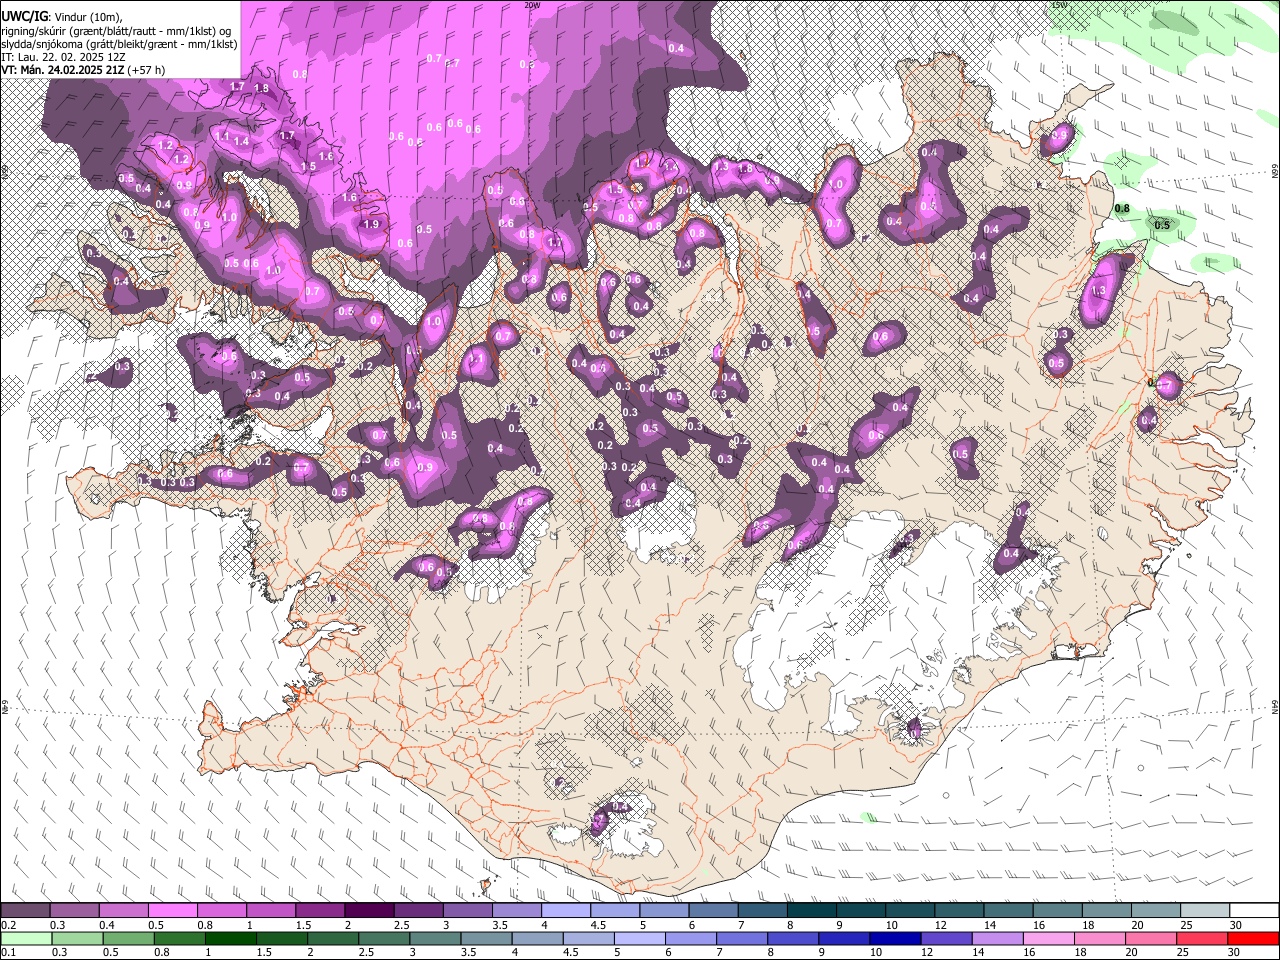Click the '15W' longitude label at top
Image resolution: width=1280 pixels, height=960 pixels.
pos(1059,5)
